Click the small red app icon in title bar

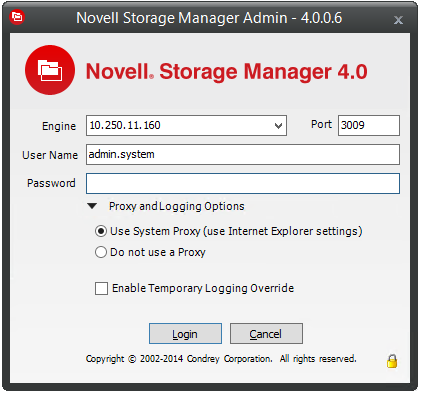[17, 17]
